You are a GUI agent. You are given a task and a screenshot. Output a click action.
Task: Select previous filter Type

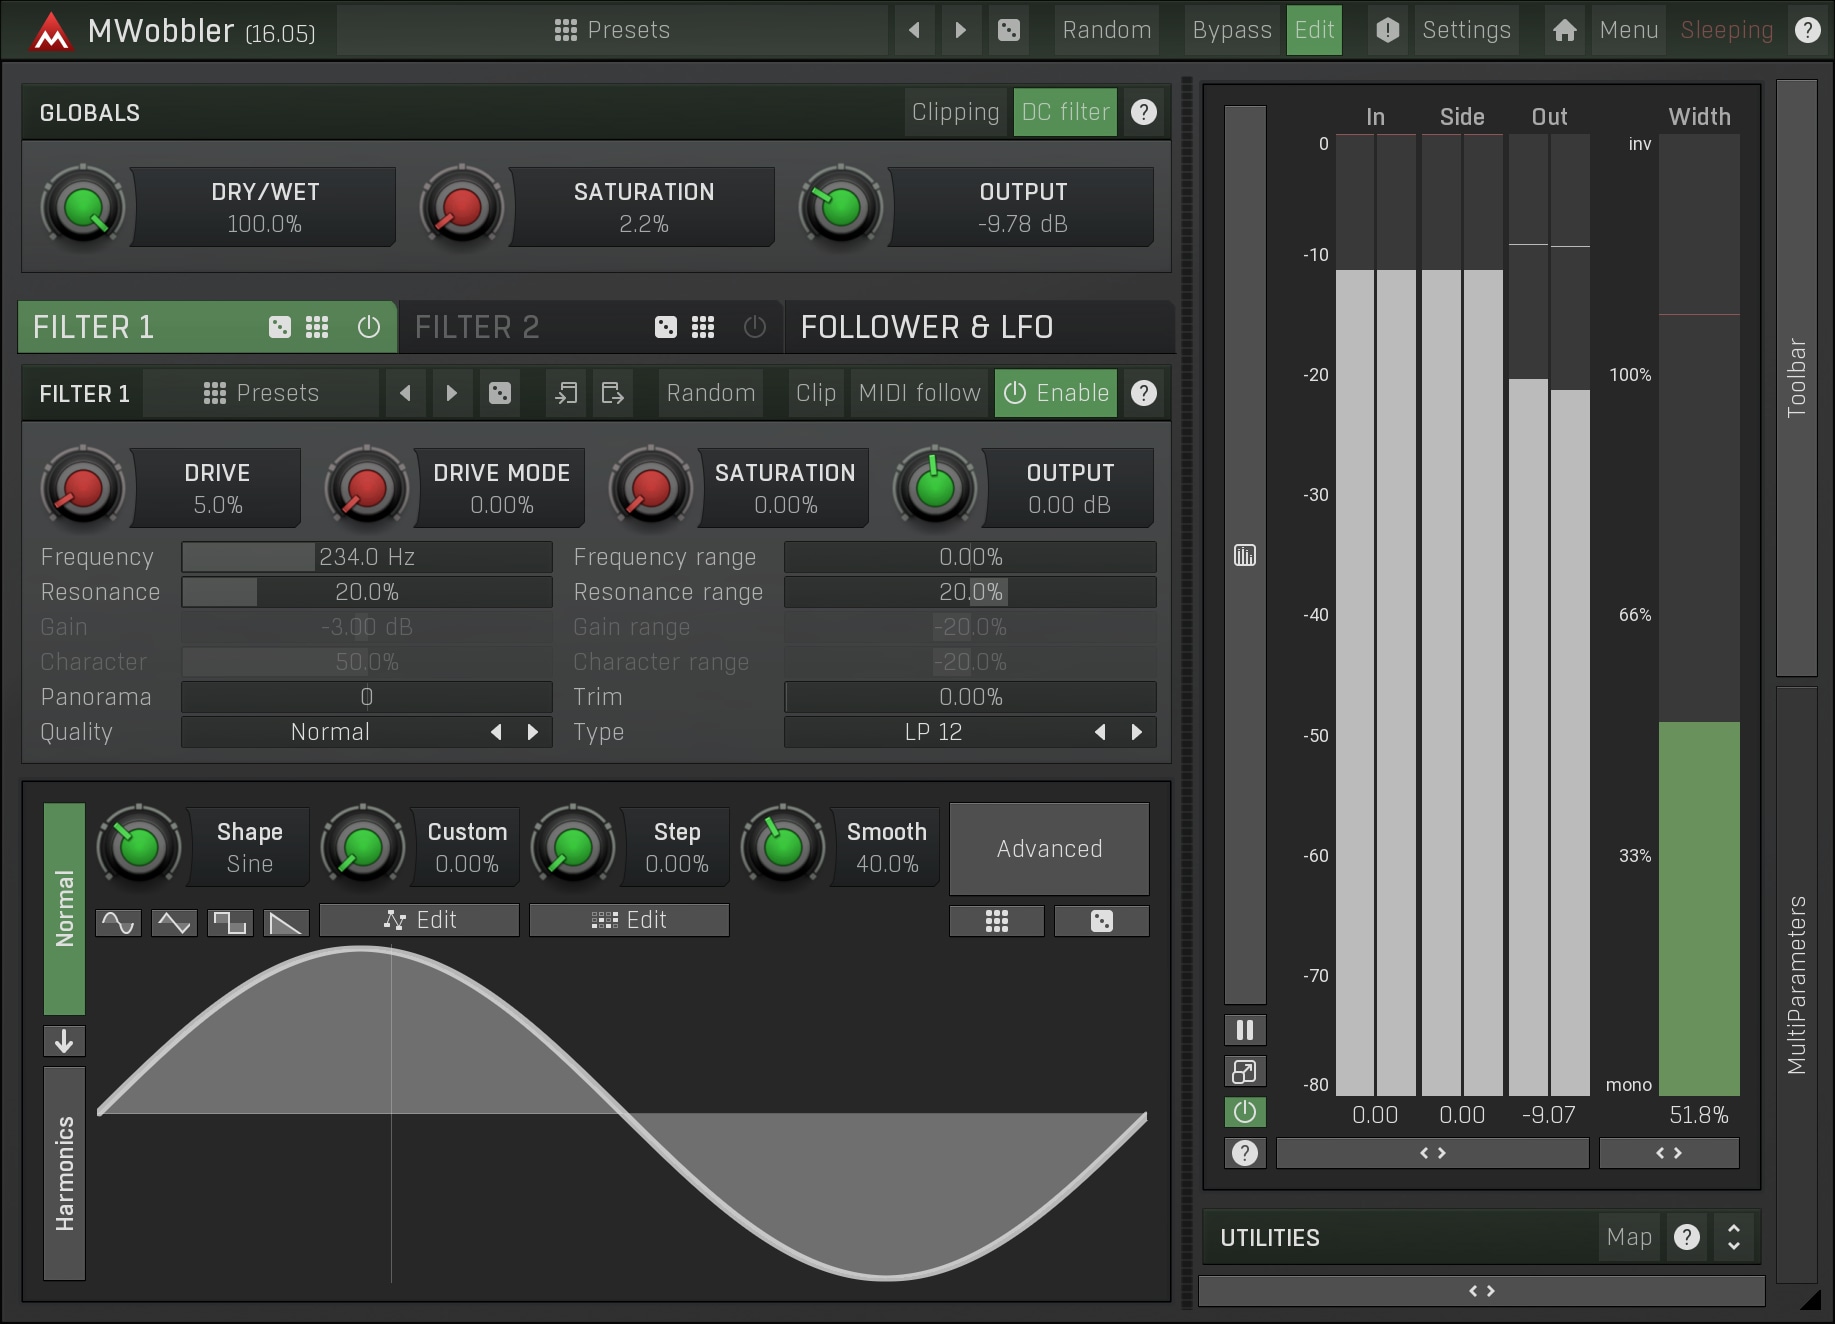[x=1100, y=732]
